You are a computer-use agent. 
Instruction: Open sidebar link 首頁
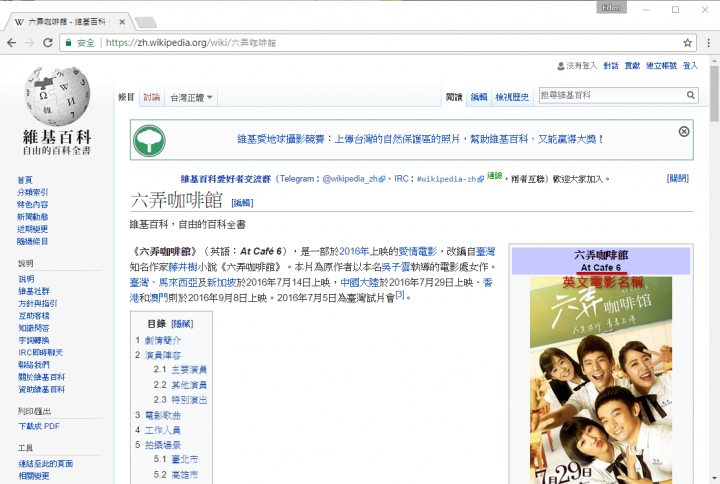25,180
